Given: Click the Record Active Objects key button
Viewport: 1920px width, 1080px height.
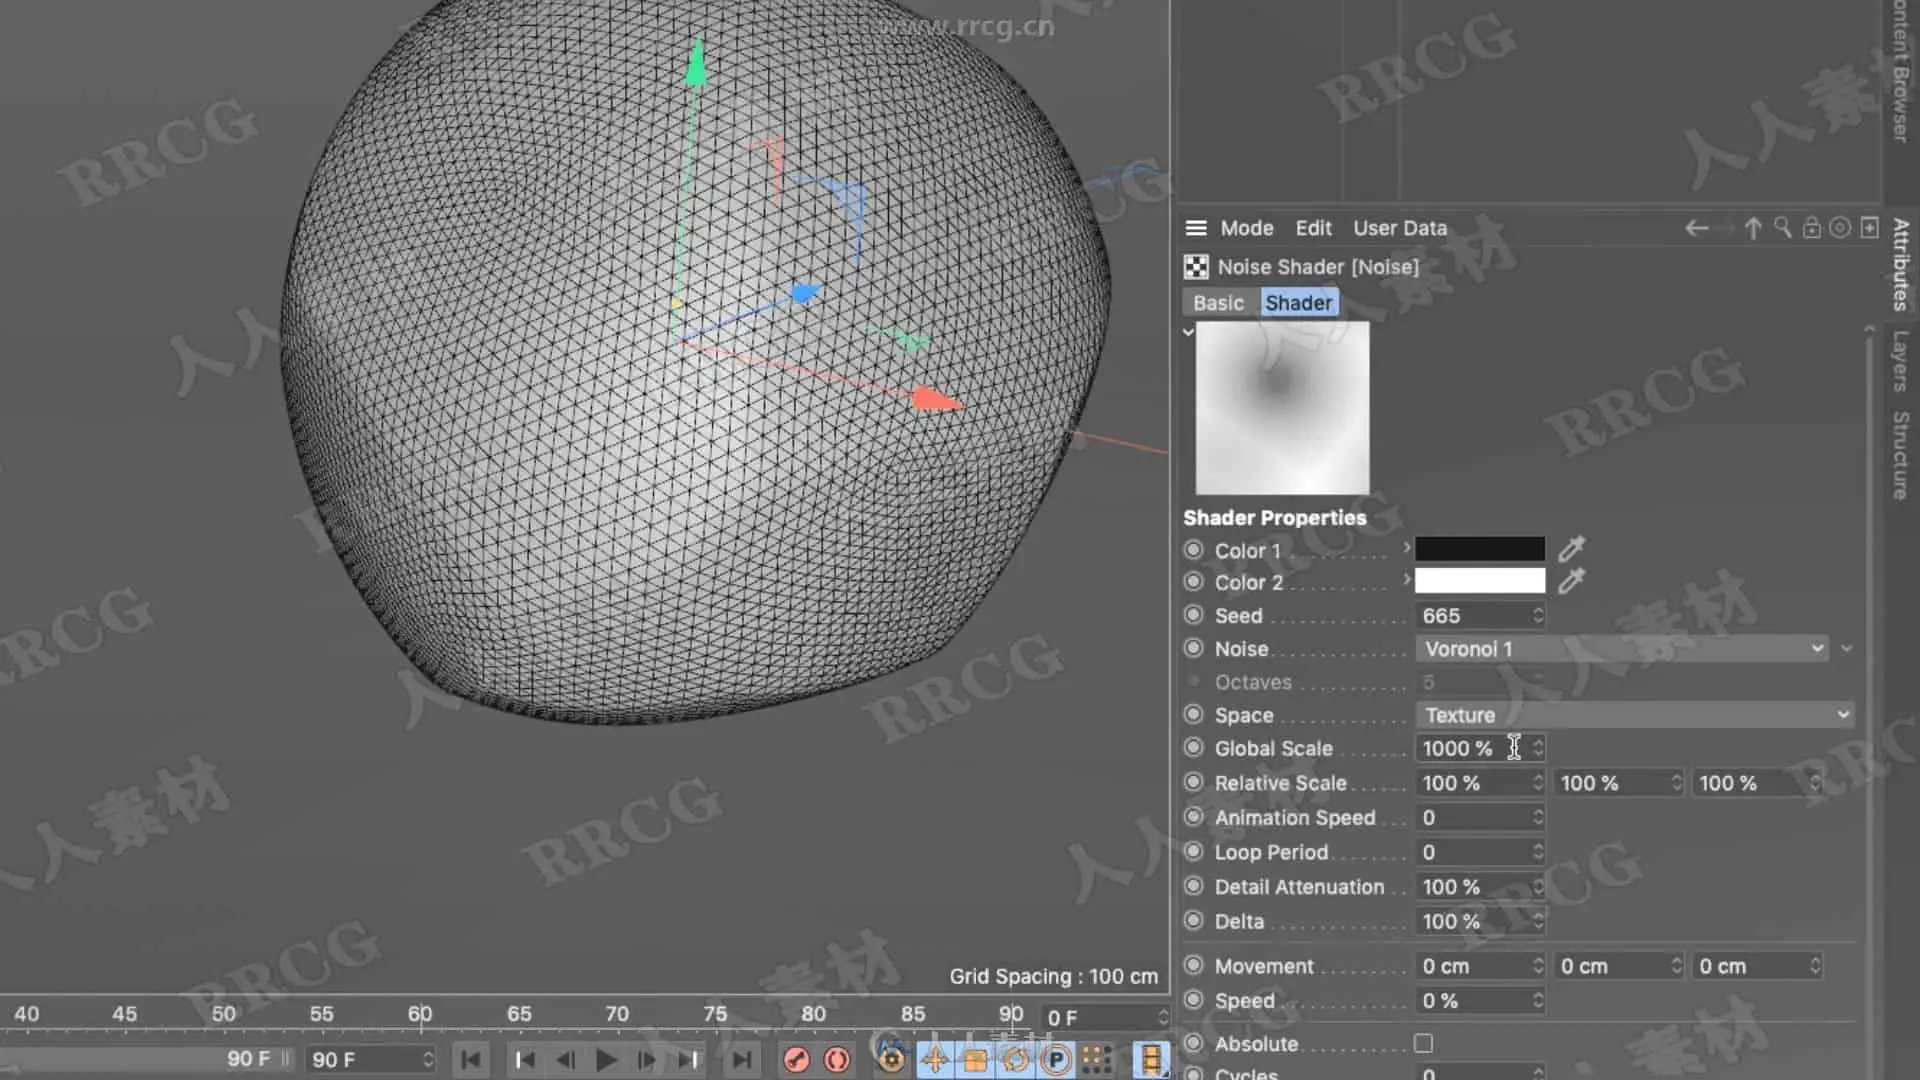Looking at the screenshot, I should (797, 1060).
